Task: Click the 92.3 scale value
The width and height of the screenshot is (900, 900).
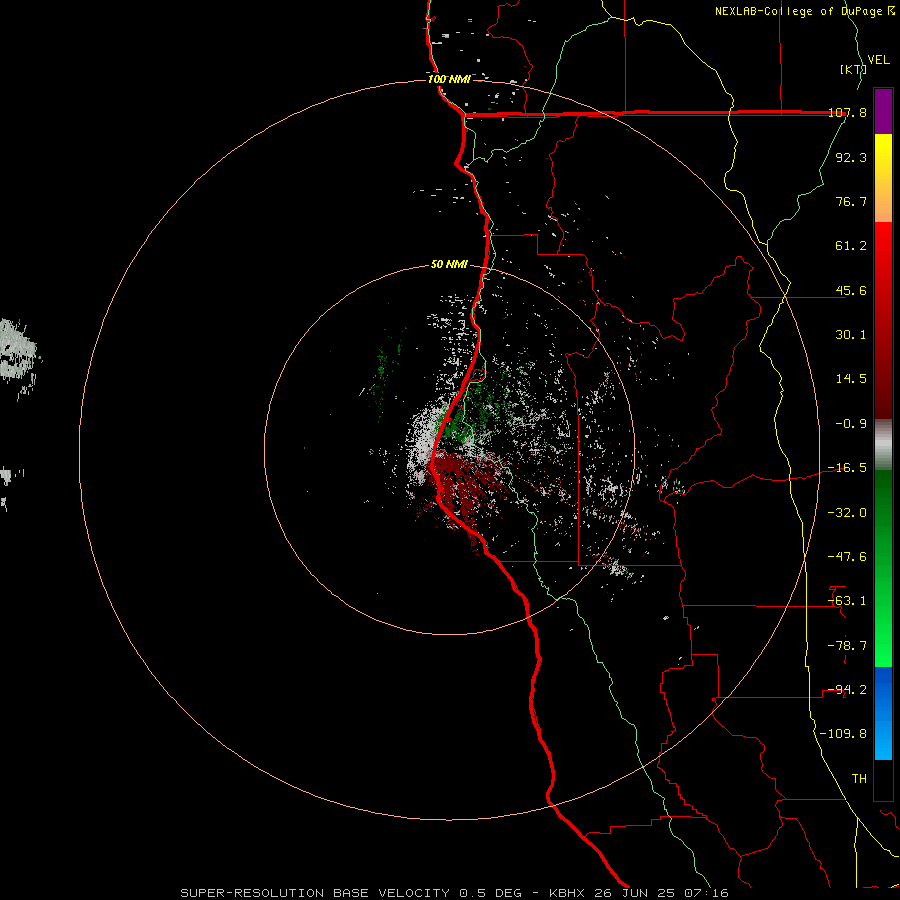Action: (851, 157)
